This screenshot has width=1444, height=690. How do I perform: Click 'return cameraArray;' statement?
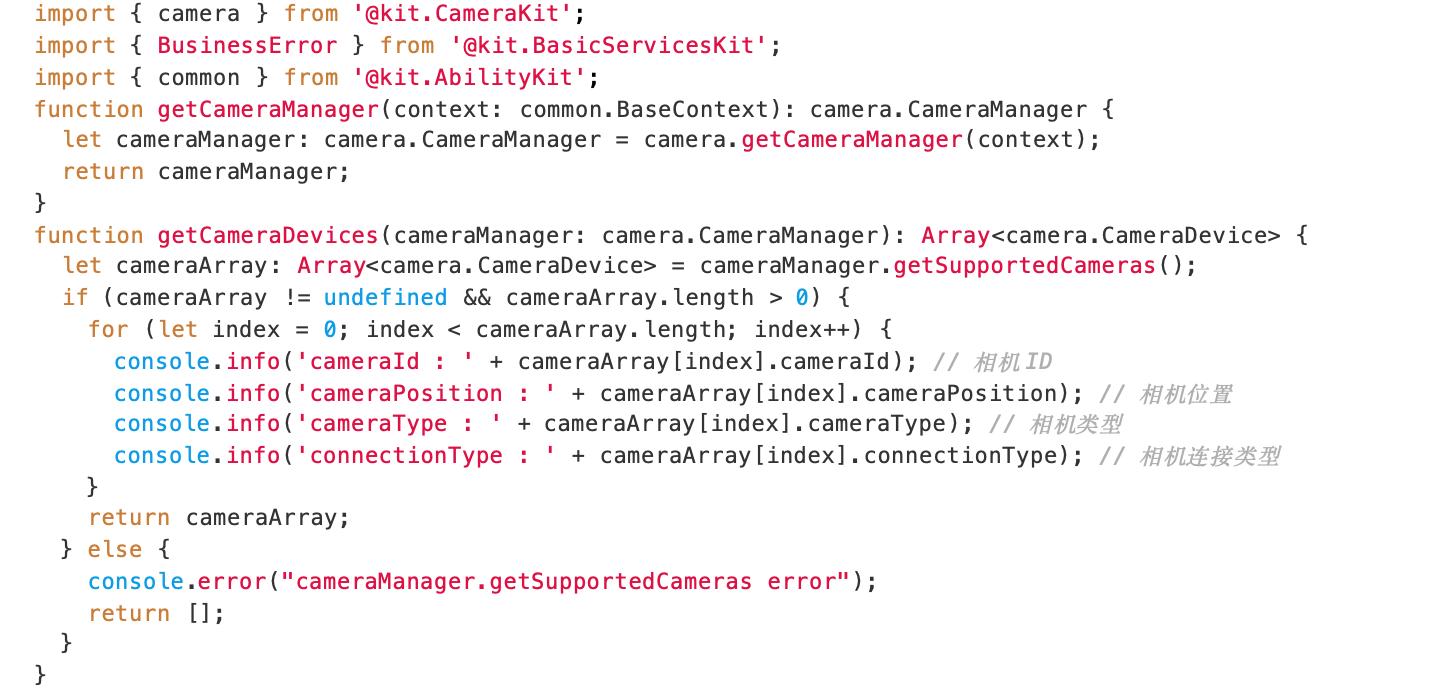219,518
